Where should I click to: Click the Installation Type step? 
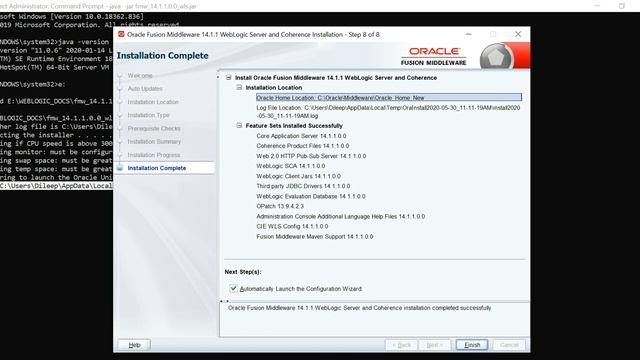click(149, 115)
